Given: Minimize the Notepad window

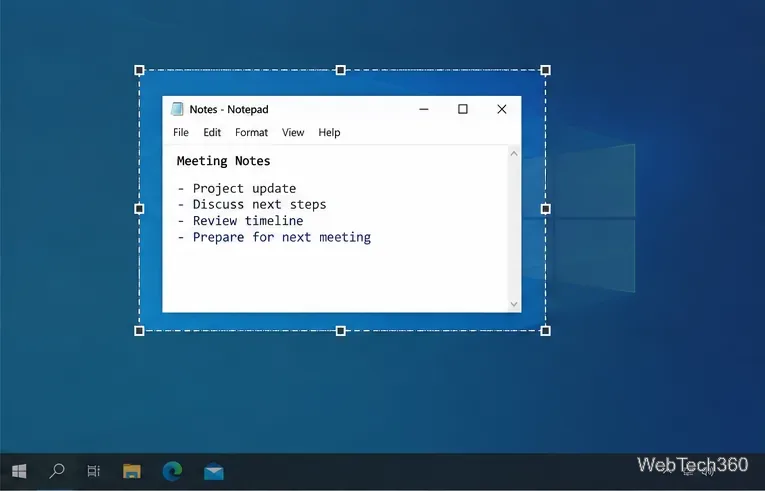Looking at the screenshot, I should (x=423, y=109).
